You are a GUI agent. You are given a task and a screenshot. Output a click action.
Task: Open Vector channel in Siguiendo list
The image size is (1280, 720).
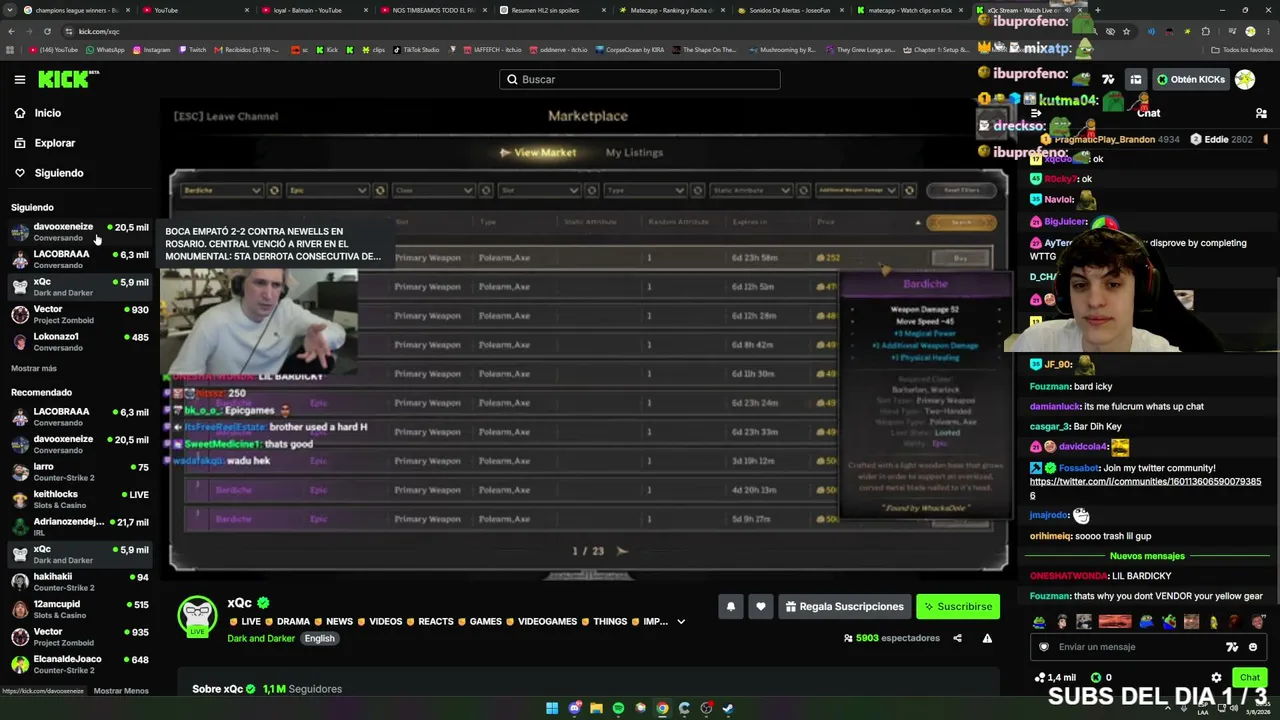[80, 314]
